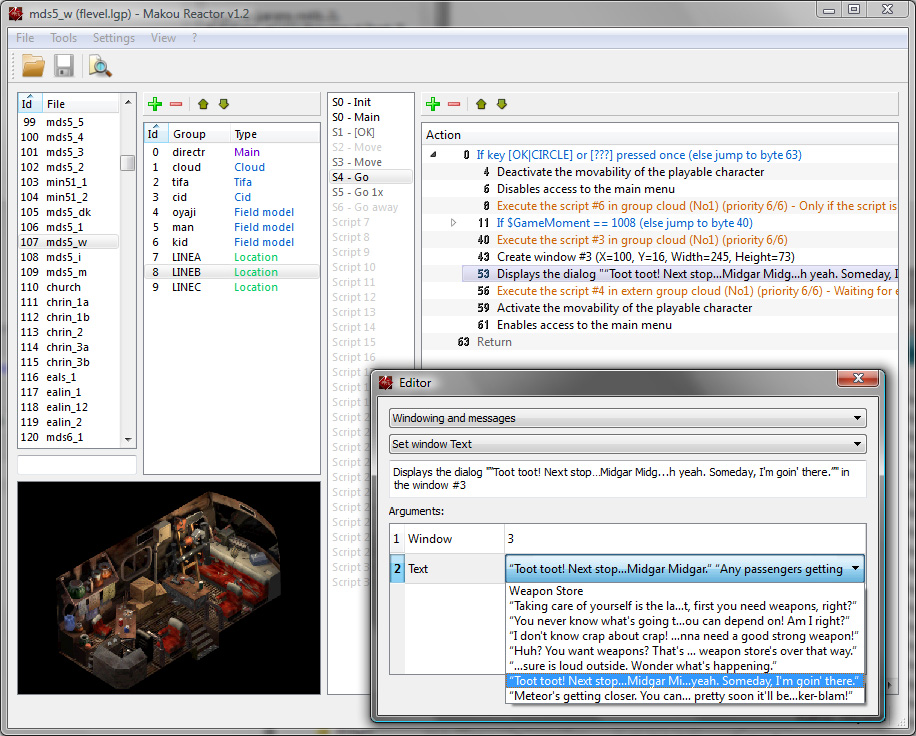Image resolution: width=916 pixels, height=736 pixels.
Task: Select the Displays the dialog action row
Action: (660, 274)
